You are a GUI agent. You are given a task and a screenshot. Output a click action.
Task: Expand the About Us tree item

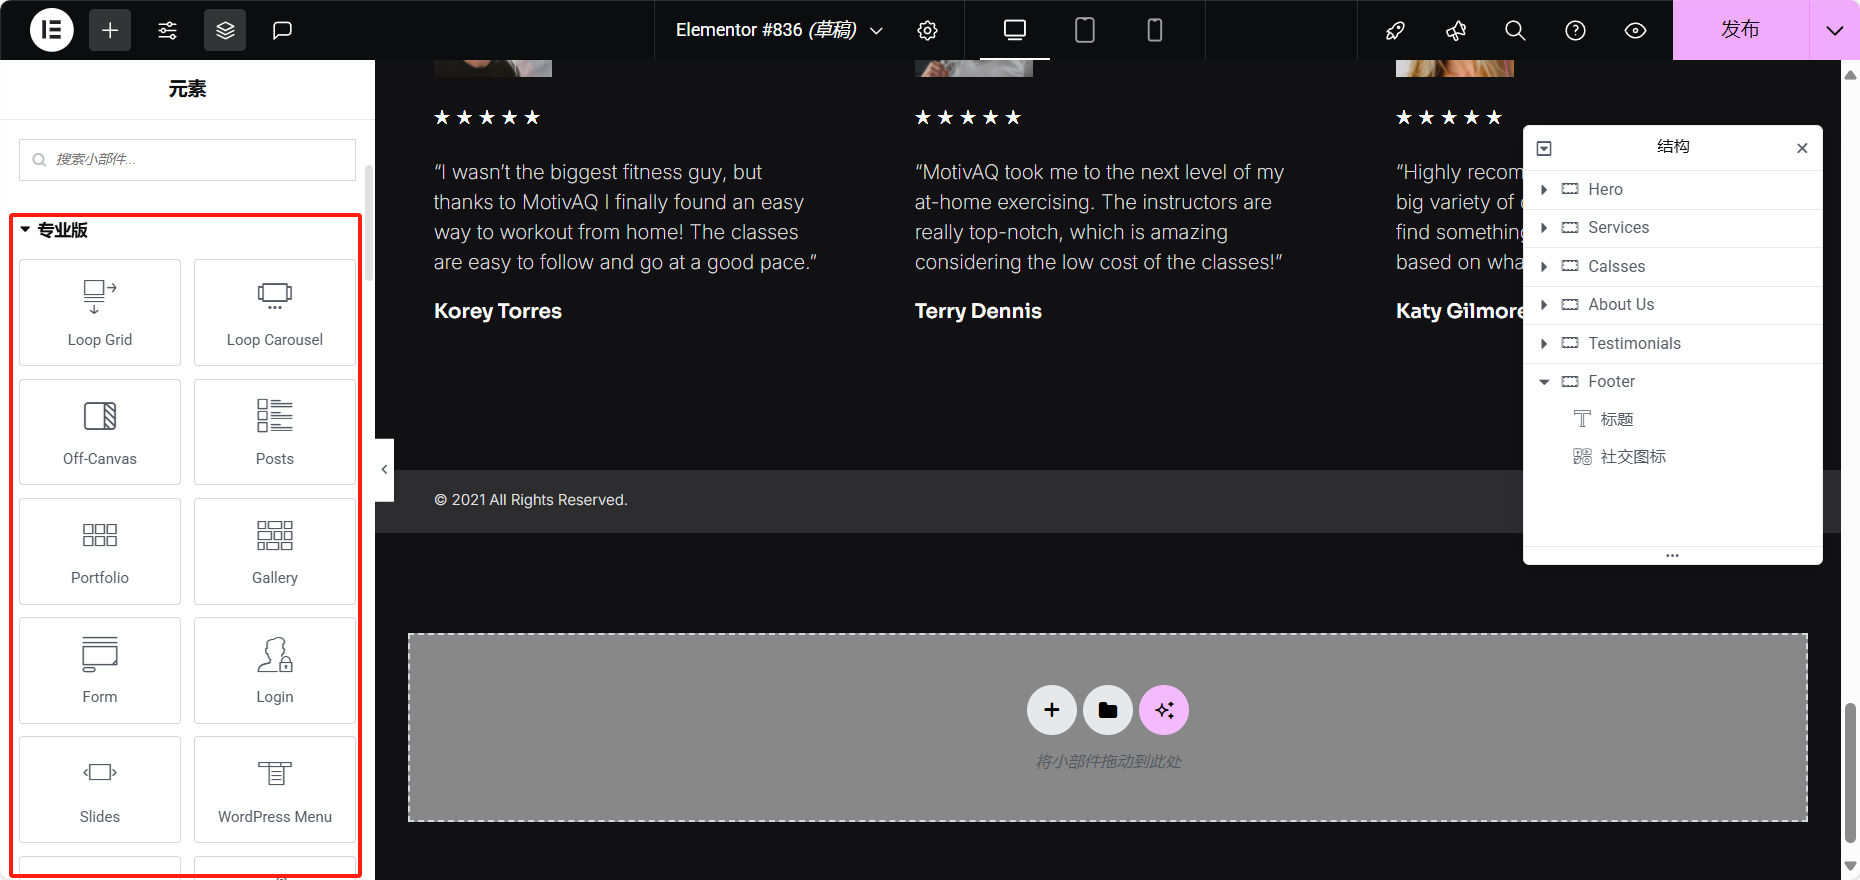click(1544, 305)
